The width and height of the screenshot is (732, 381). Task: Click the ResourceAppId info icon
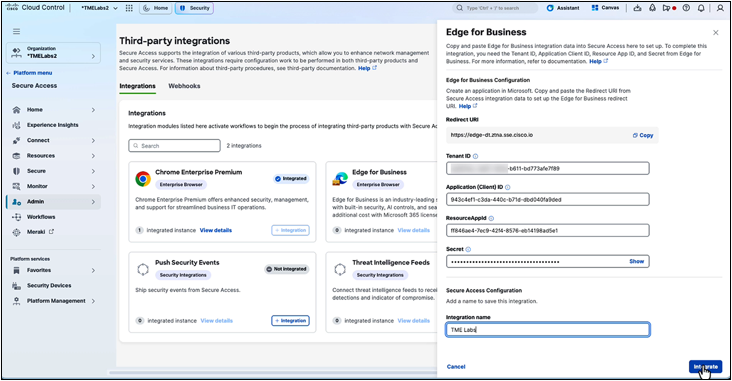(x=491, y=219)
